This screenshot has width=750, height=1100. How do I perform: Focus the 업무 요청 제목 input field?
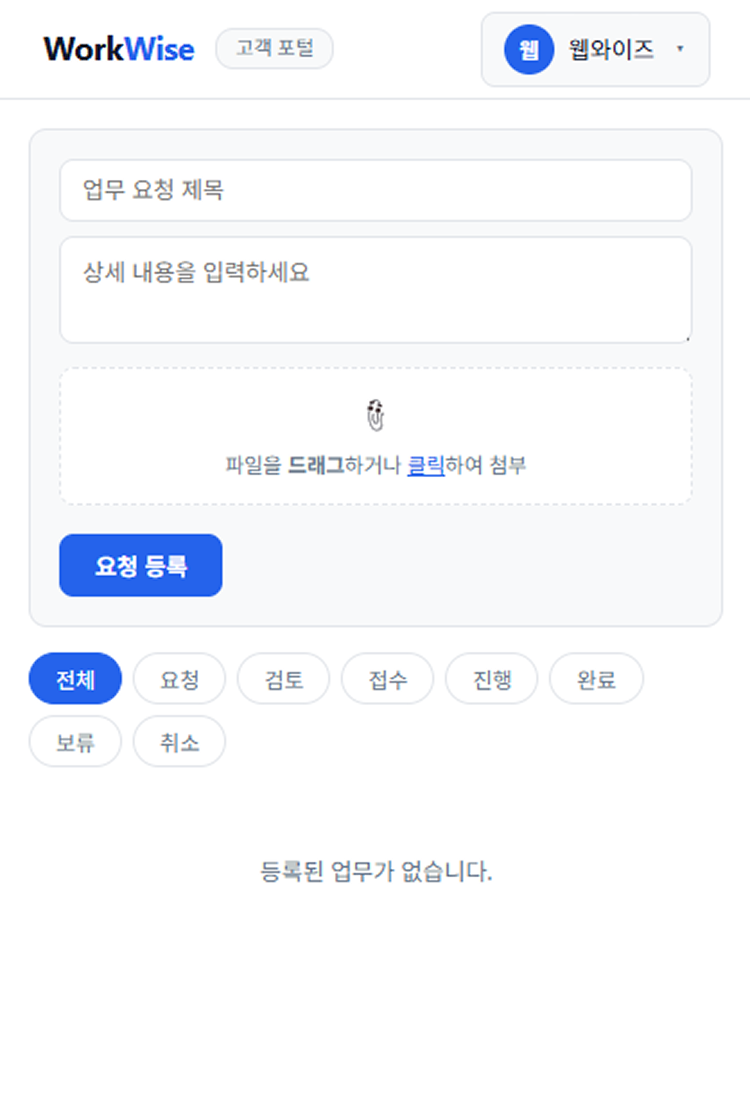pyautogui.click(x=375, y=190)
